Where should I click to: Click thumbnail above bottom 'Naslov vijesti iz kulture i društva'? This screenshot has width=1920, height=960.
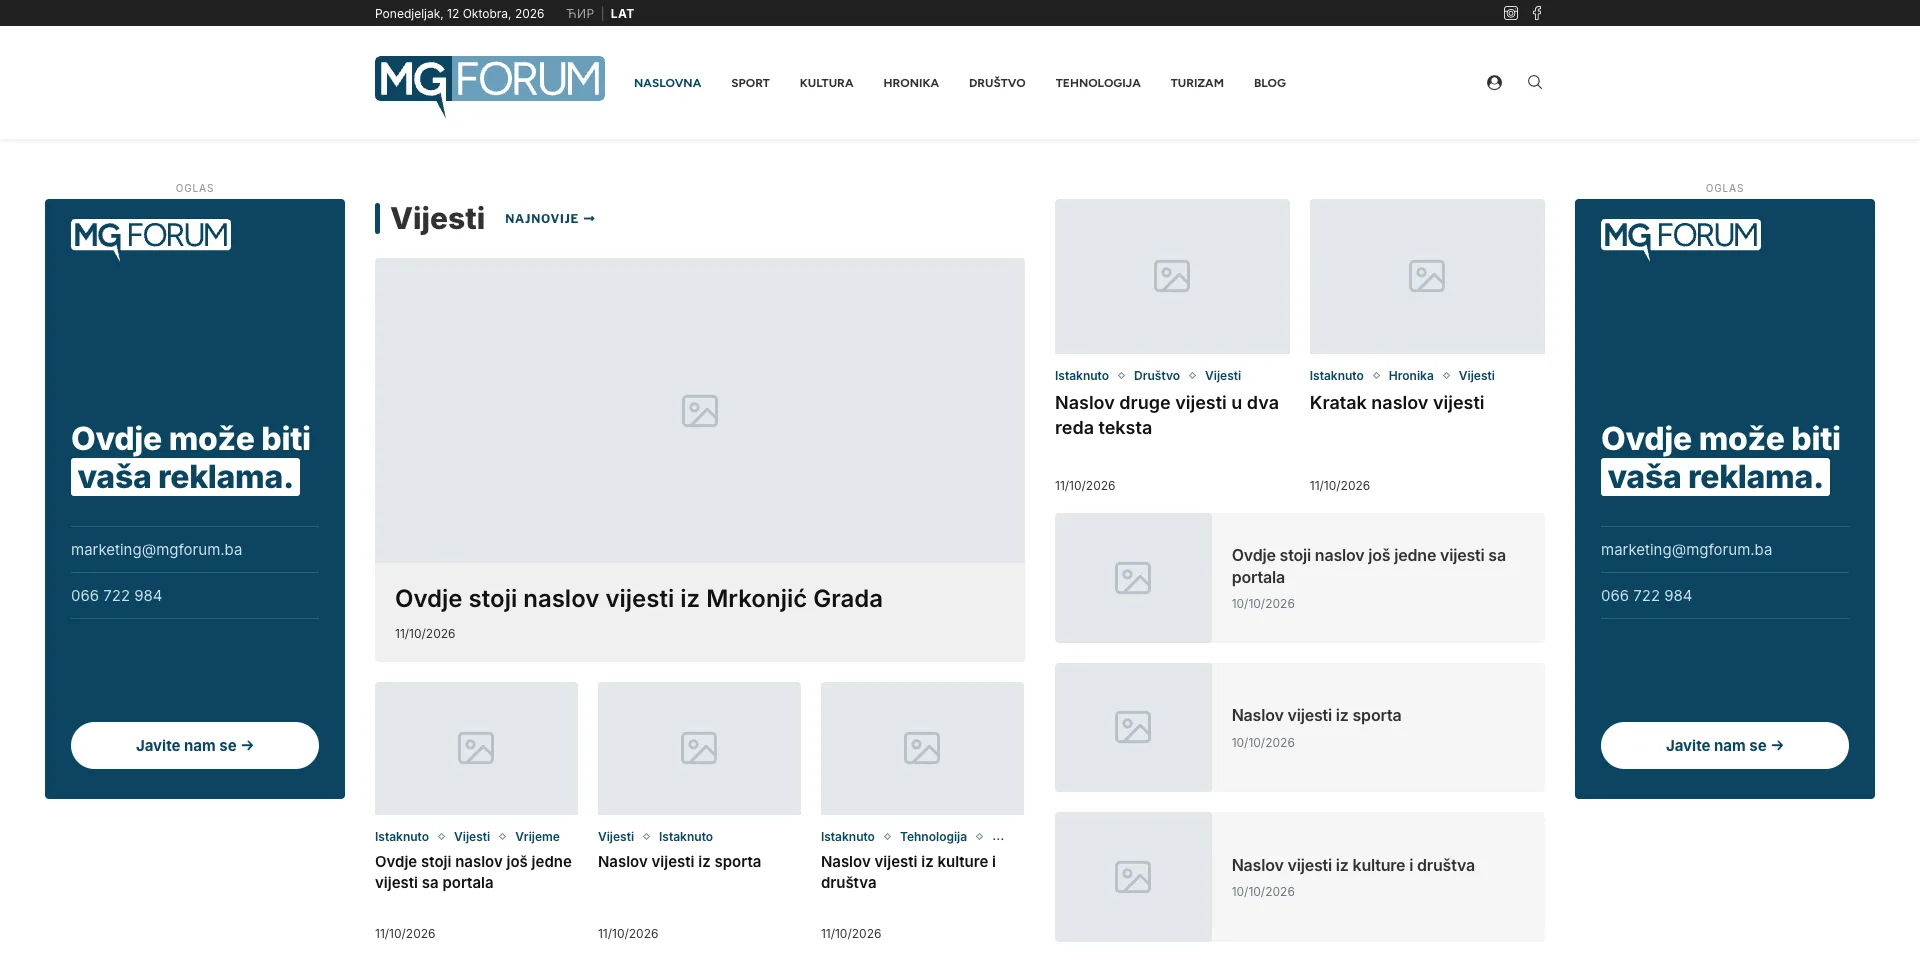point(922,748)
